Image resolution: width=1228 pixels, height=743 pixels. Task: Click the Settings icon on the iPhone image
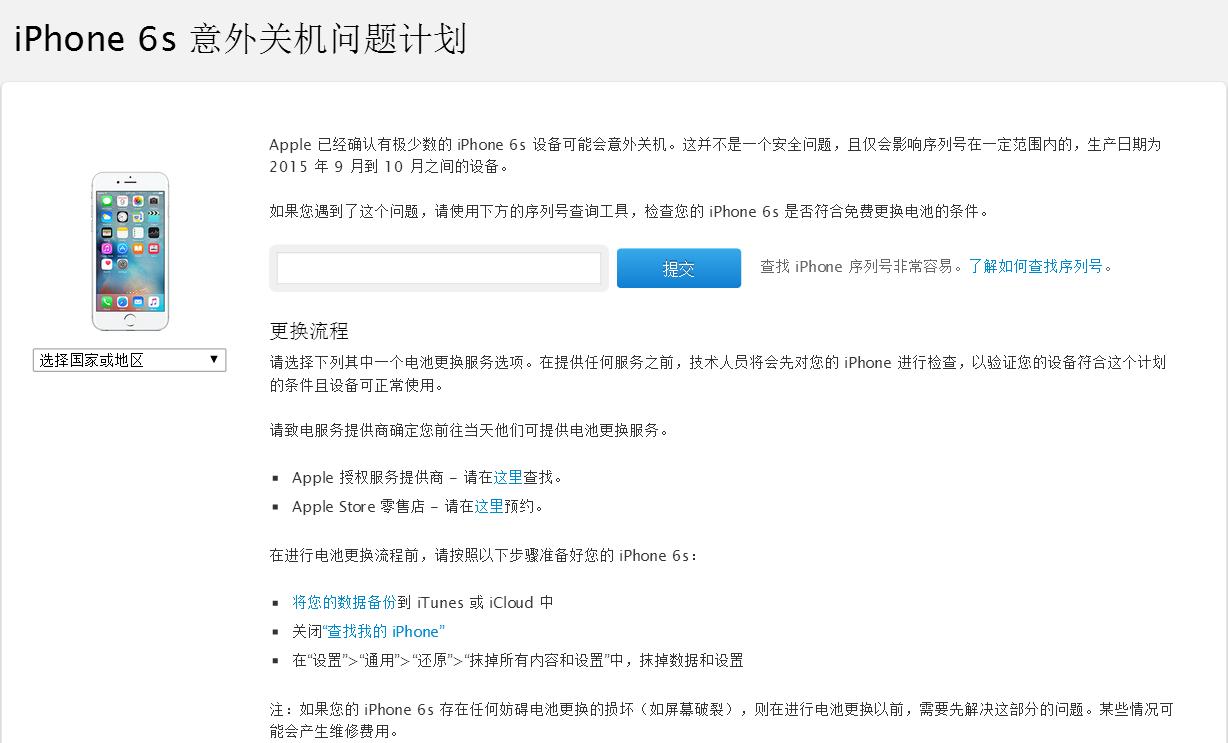122,264
